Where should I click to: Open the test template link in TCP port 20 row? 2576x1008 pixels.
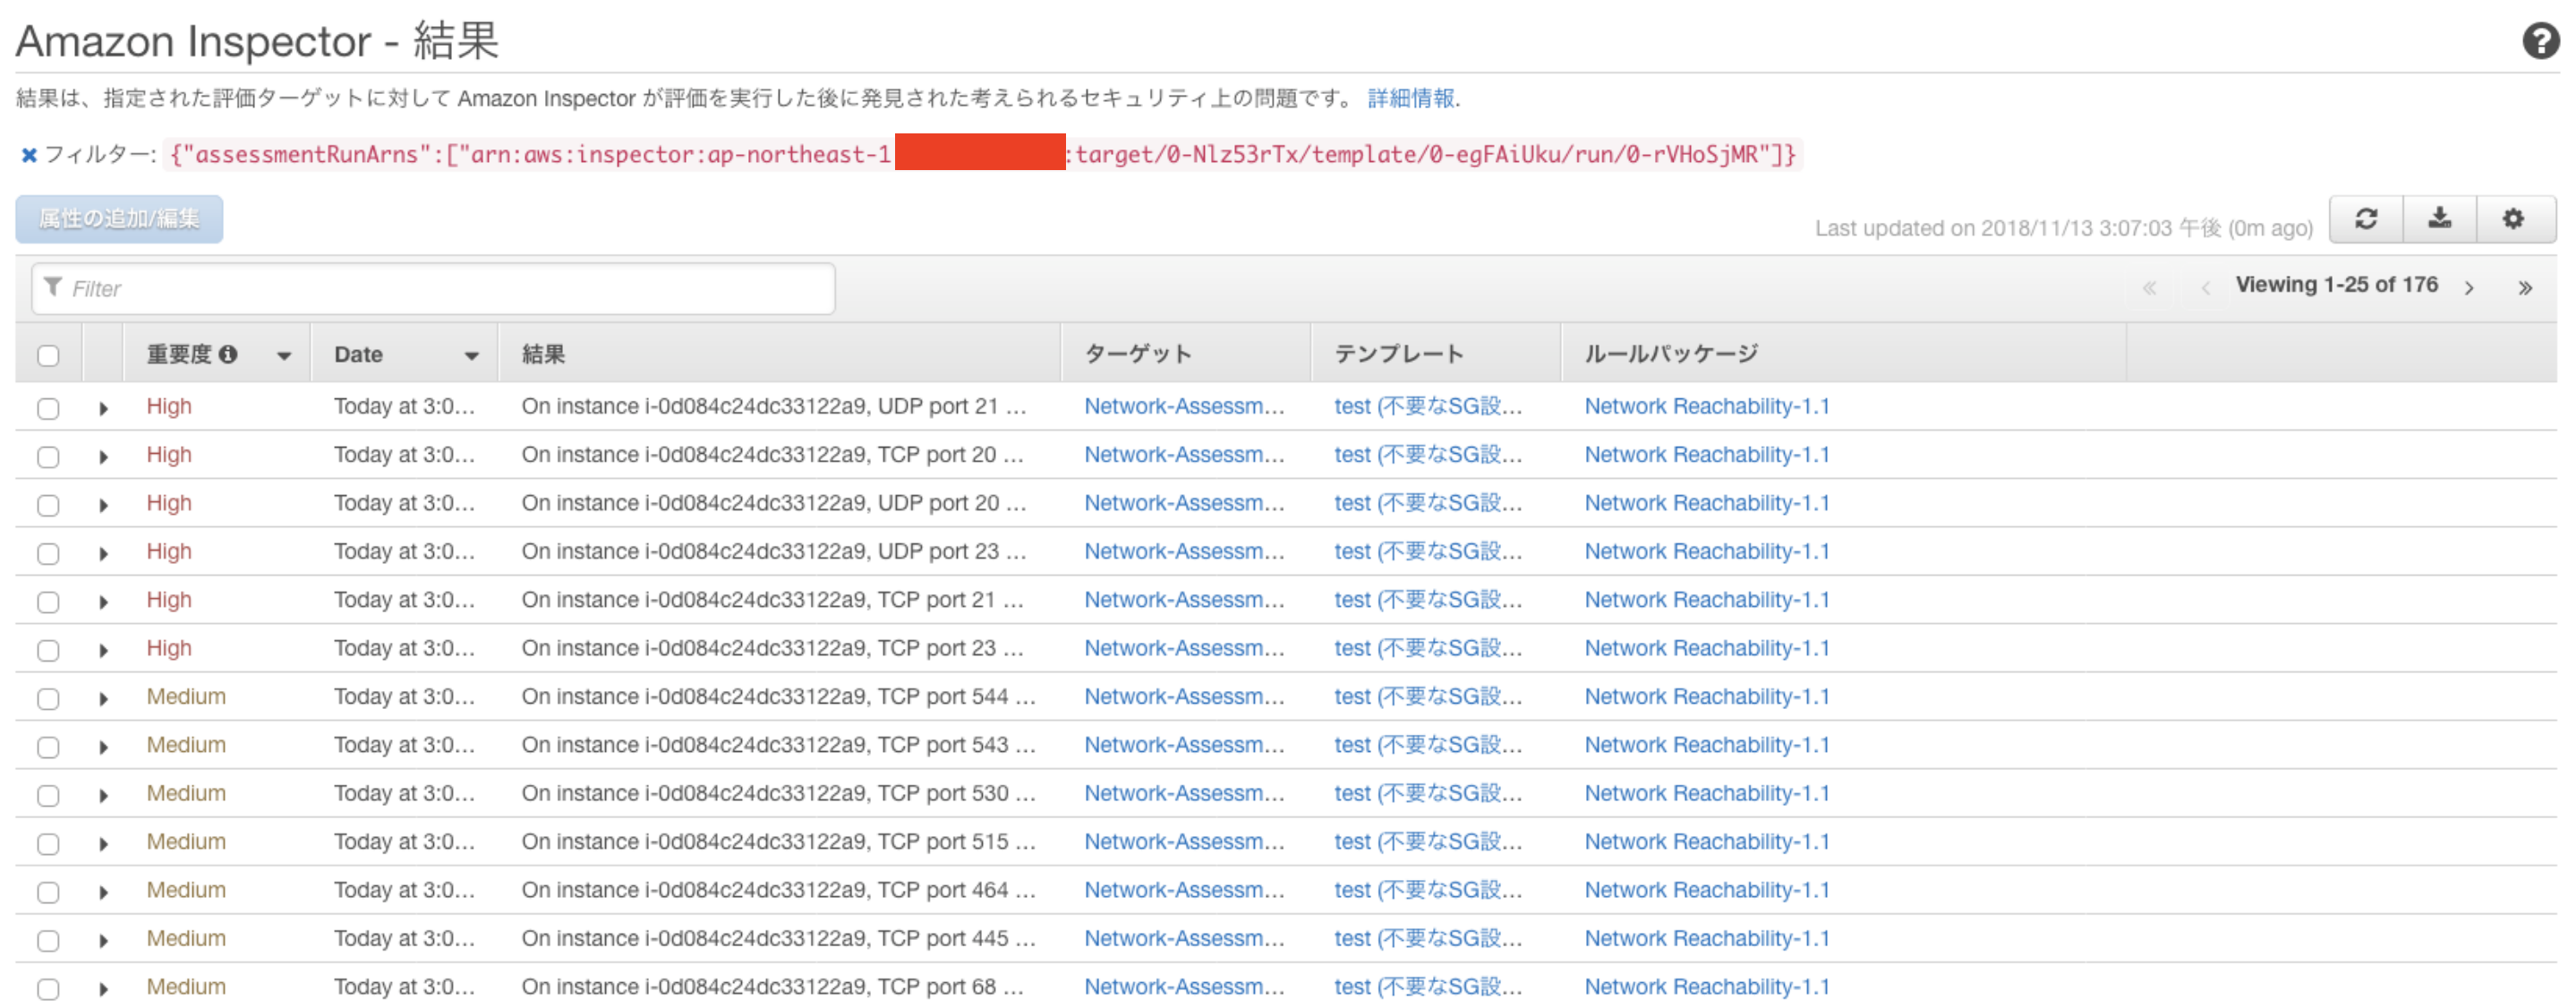coord(1428,455)
